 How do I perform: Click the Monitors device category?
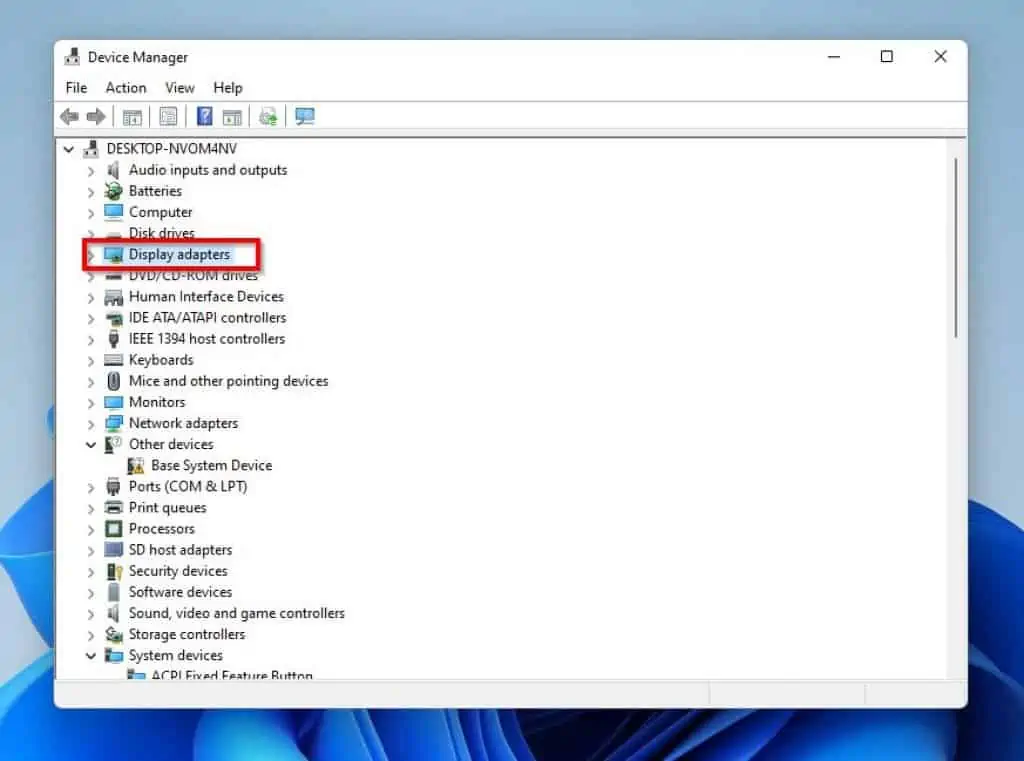(x=157, y=402)
